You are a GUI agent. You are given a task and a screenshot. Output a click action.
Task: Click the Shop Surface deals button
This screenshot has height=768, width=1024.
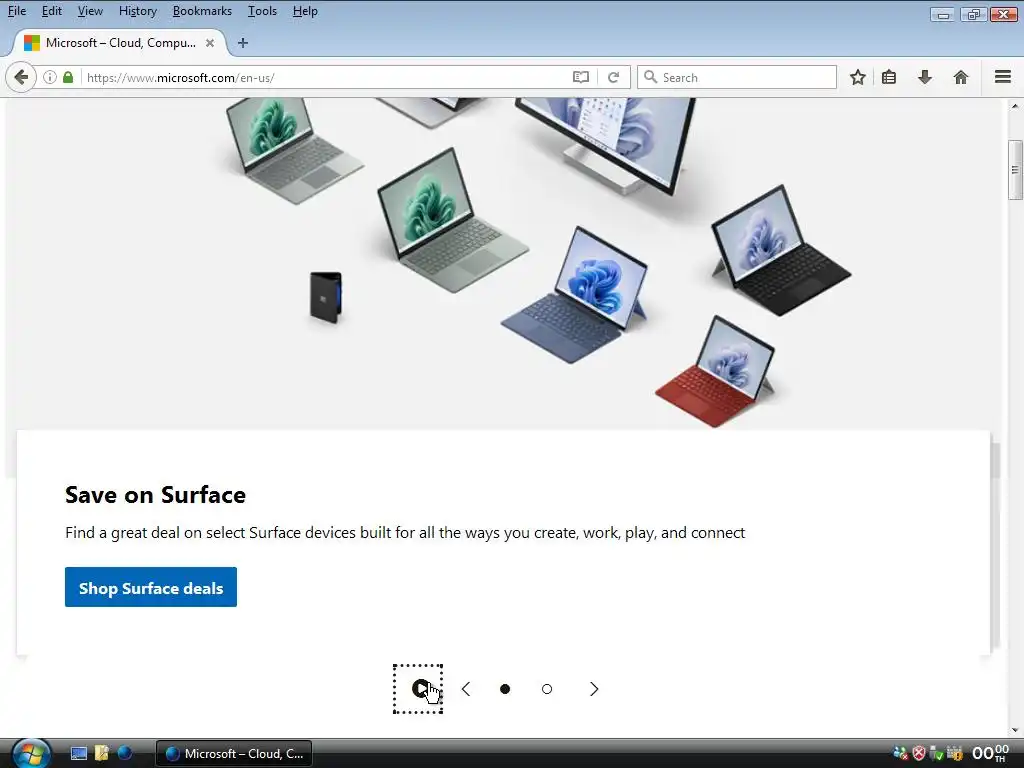tap(151, 587)
